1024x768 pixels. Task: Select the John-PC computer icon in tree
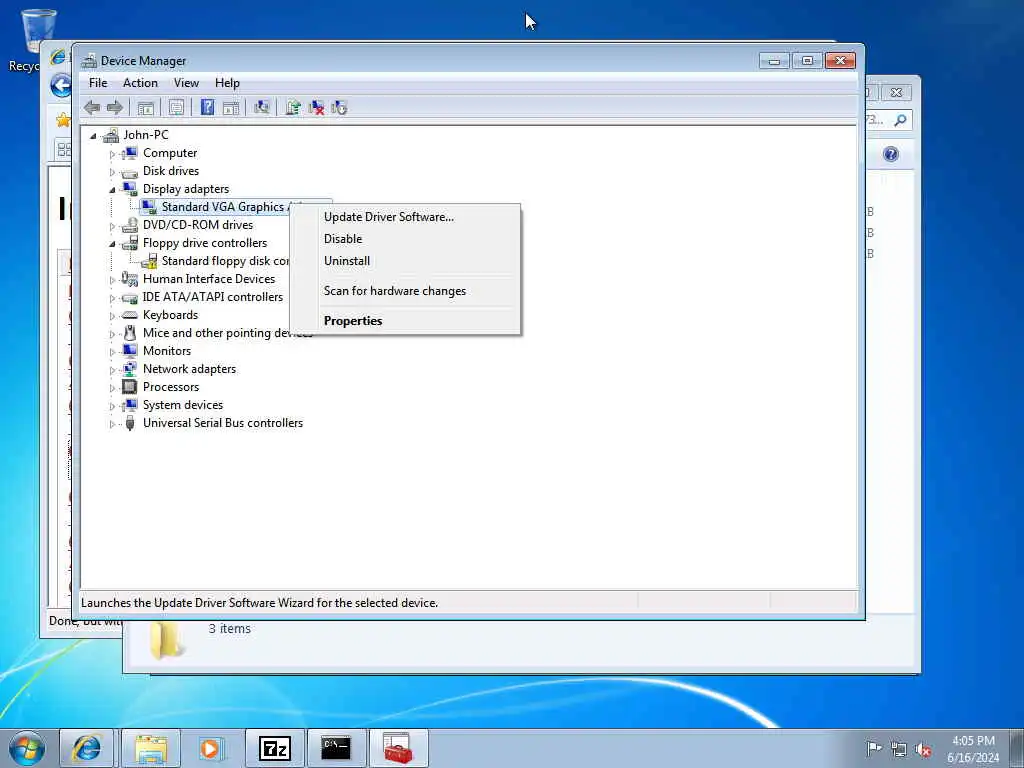[111, 135]
